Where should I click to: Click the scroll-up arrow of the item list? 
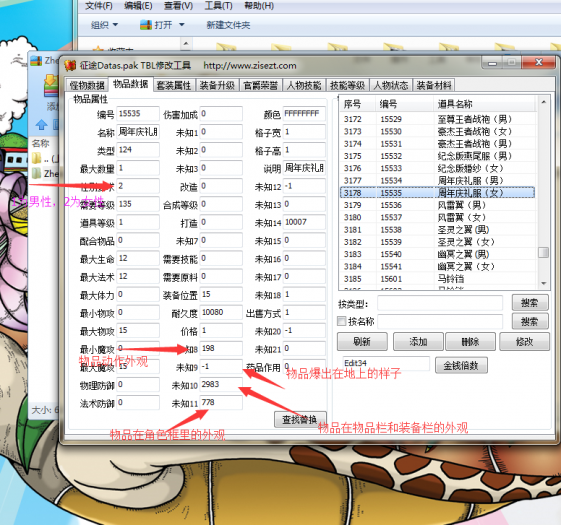point(543,103)
